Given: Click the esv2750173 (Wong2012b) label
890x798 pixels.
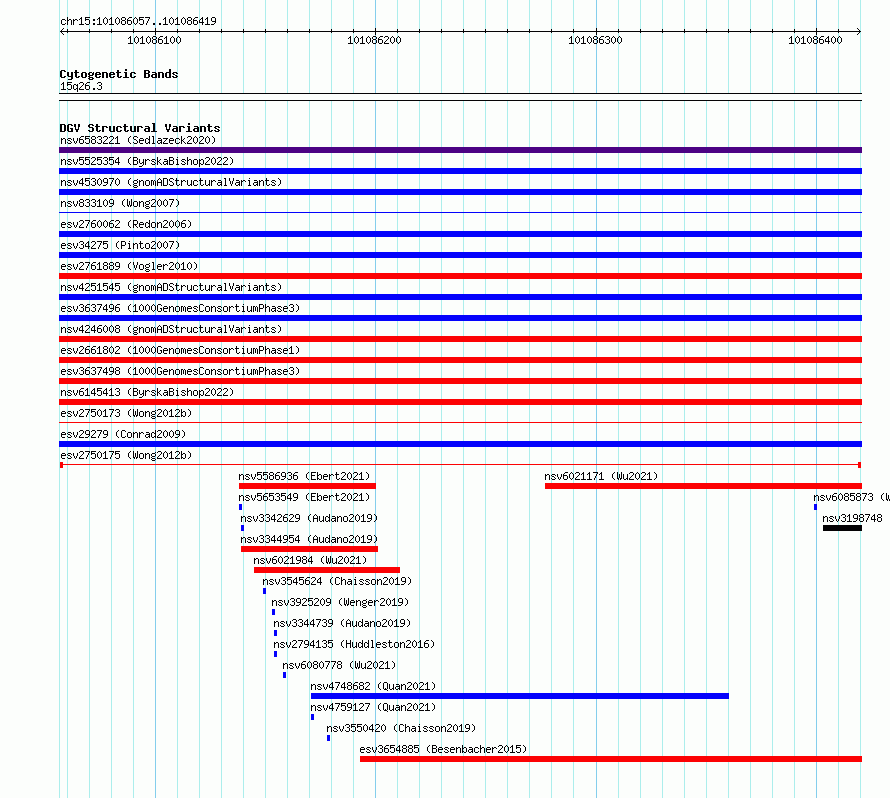Looking at the screenshot, I should pyautogui.click(x=126, y=413).
